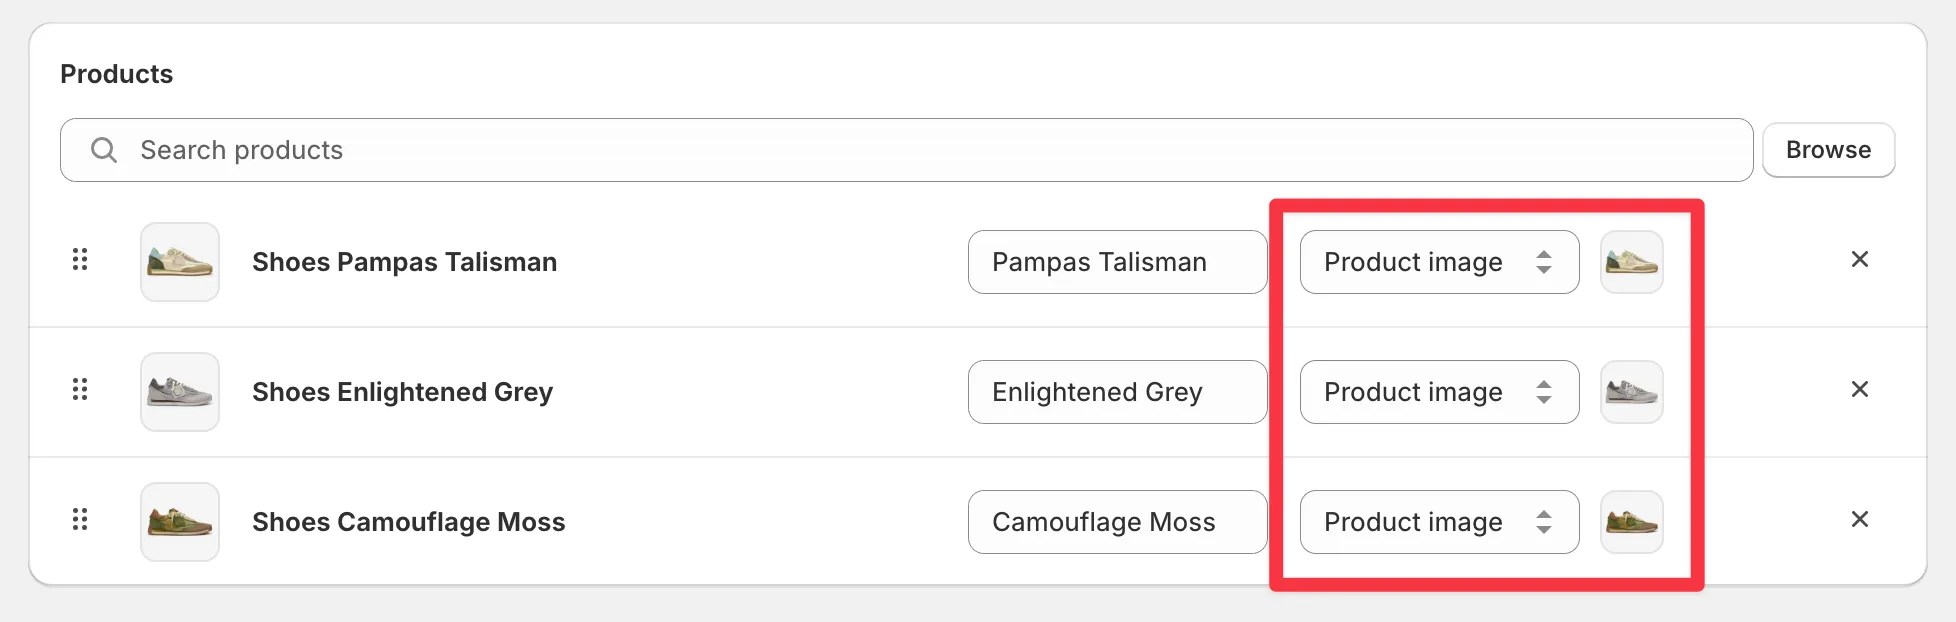The width and height of the screenshot is (1956, 622).
Task: Click the drag handle for Shoes Enlightened Grey
Action: click(80, 390)
